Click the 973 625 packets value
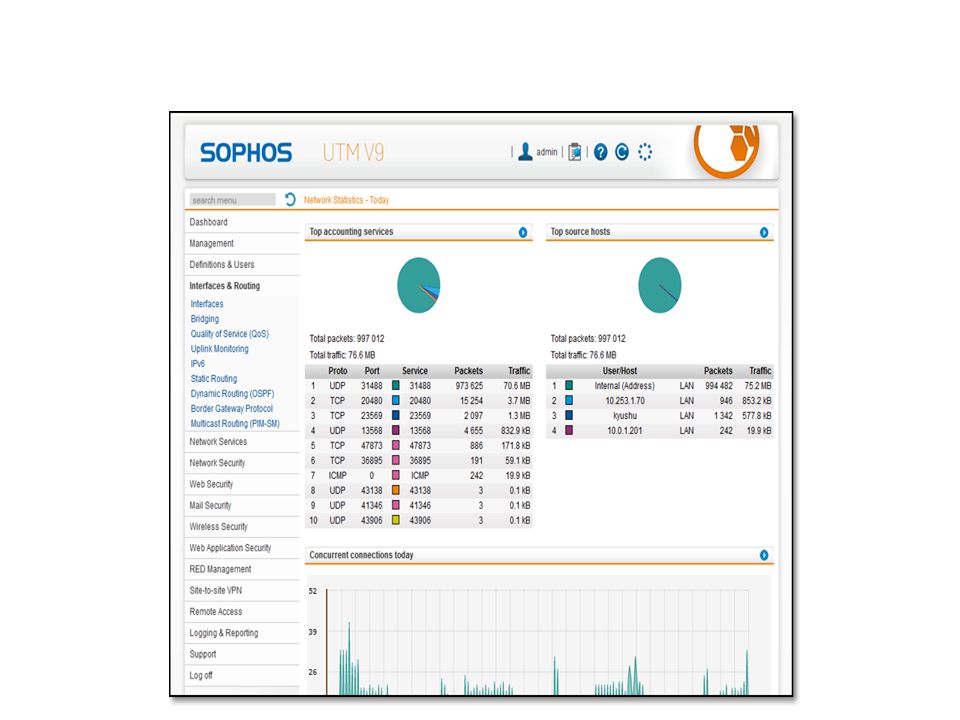 click(x=469, y=386)
